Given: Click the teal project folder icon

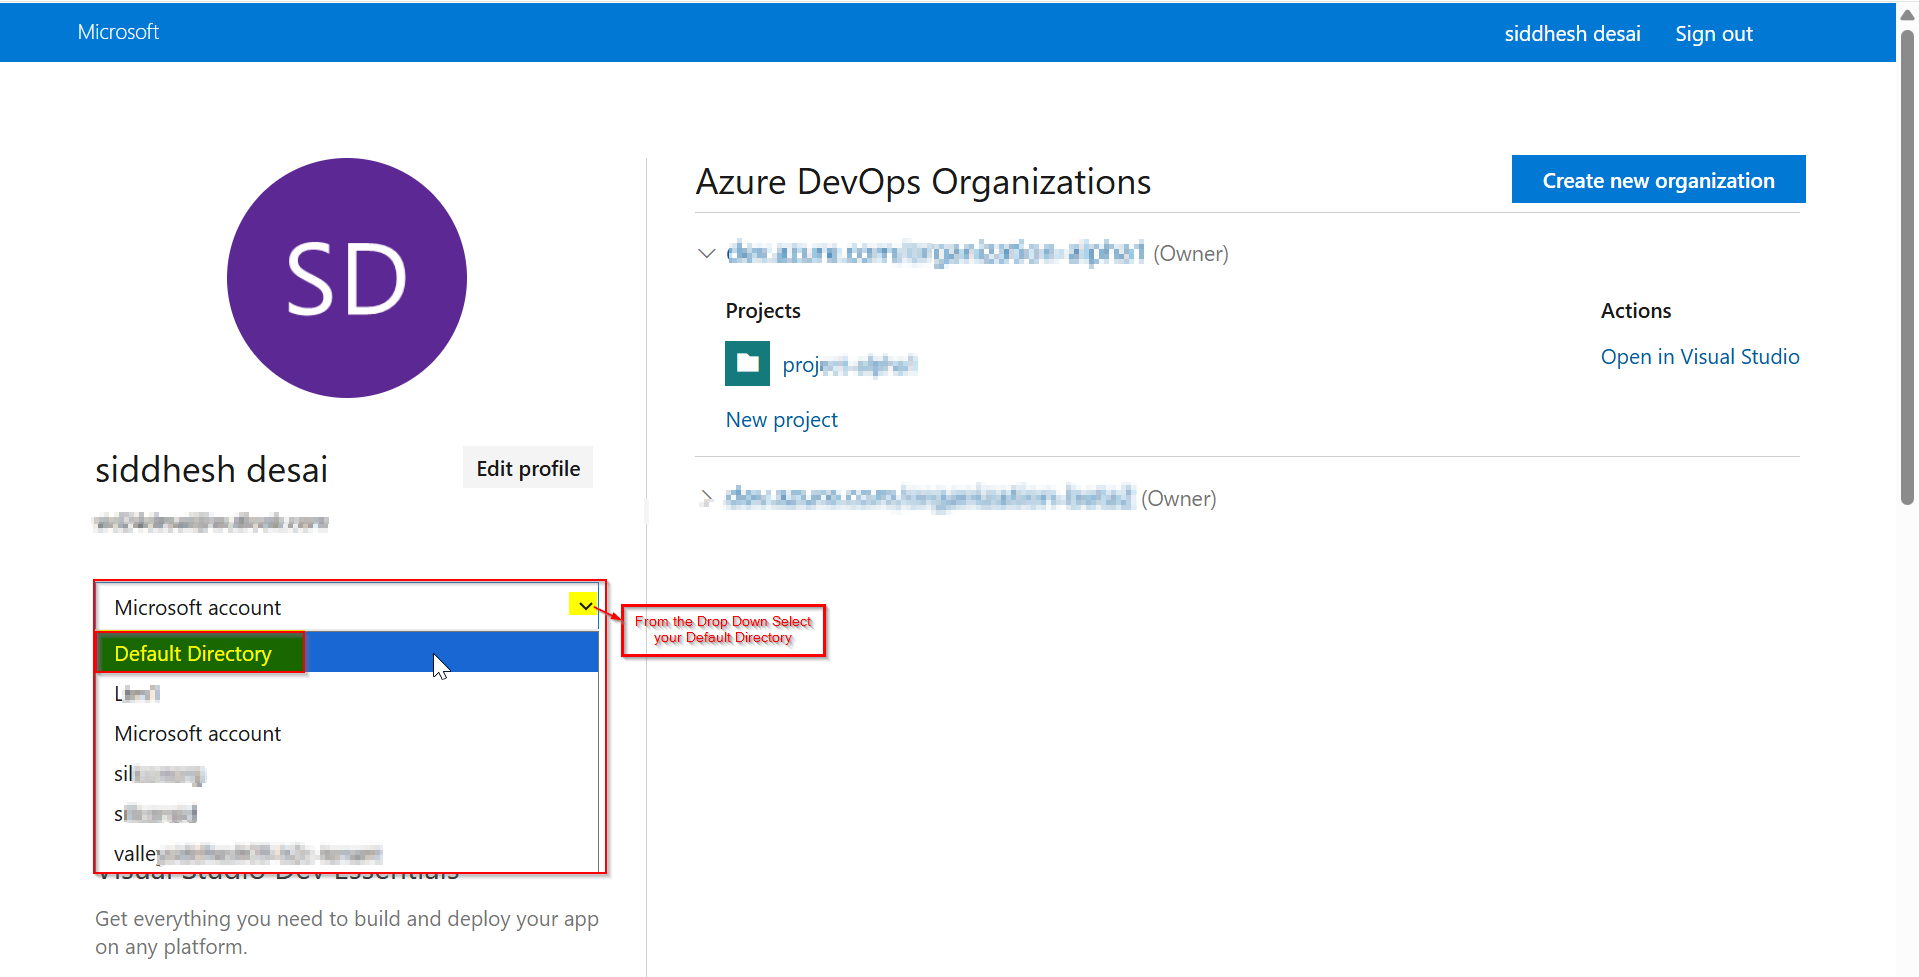Looking at the screenshot, I should [x=747, y=363].
